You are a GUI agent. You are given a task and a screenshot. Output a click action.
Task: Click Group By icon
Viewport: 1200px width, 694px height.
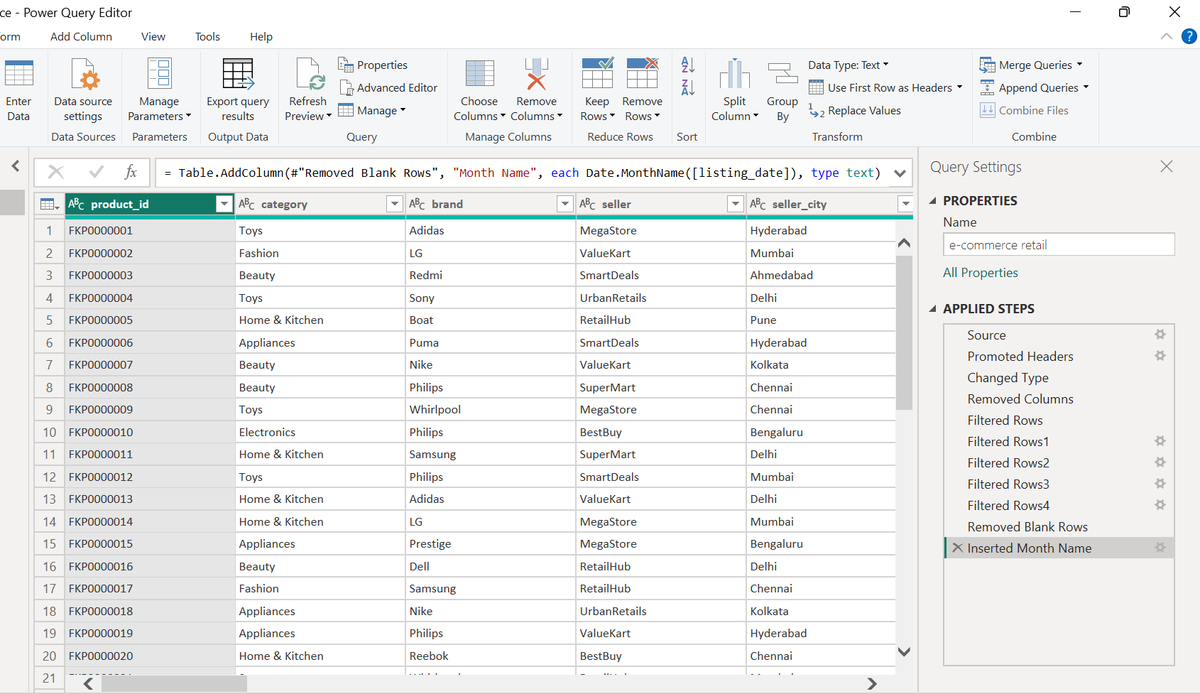click(x=782, y=75)
